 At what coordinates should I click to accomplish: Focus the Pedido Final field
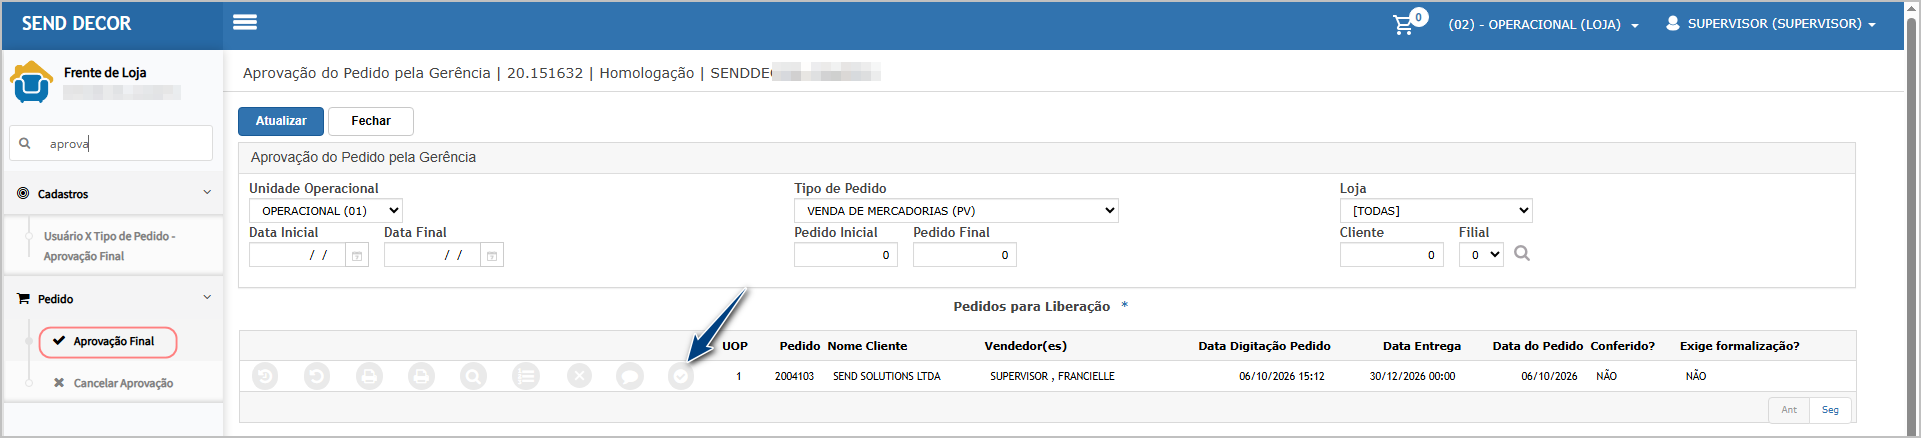[965, 255]
